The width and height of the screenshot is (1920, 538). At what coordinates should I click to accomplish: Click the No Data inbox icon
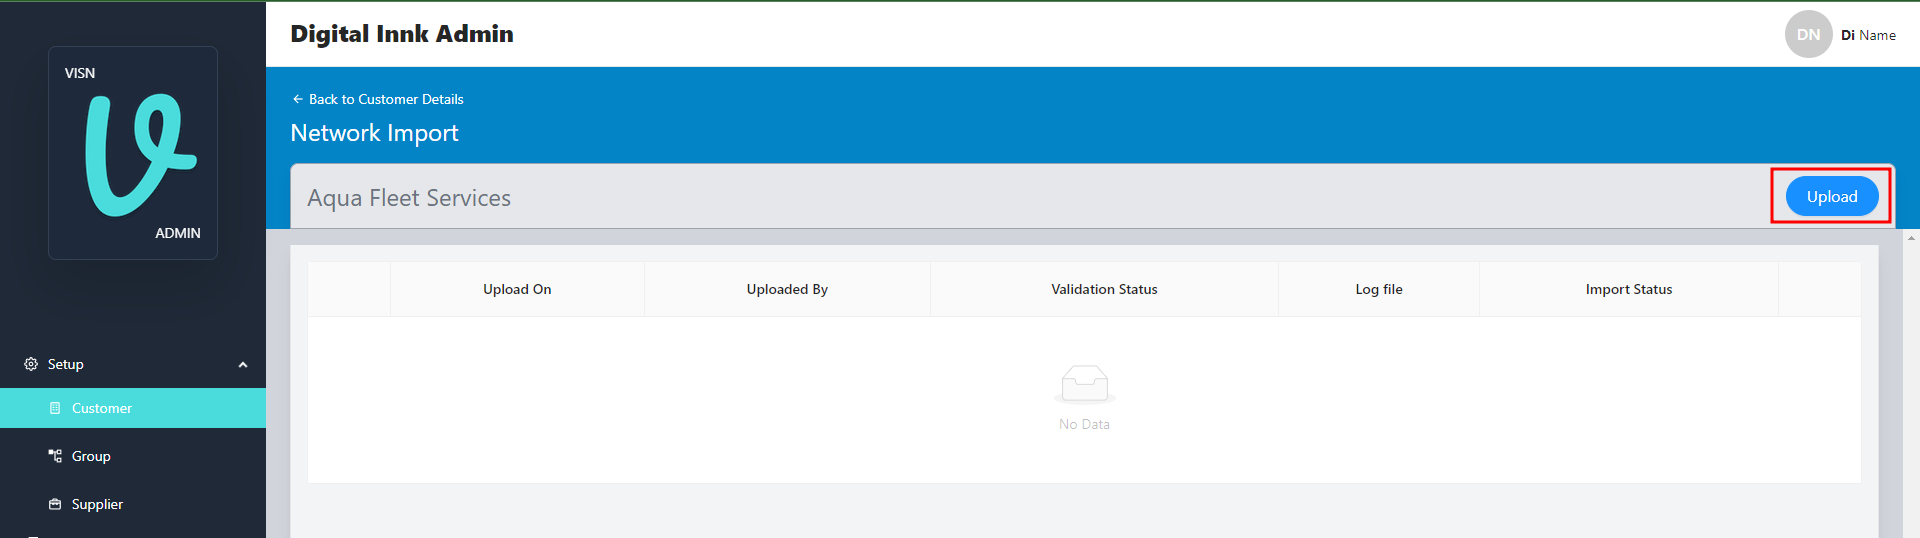1085,384
